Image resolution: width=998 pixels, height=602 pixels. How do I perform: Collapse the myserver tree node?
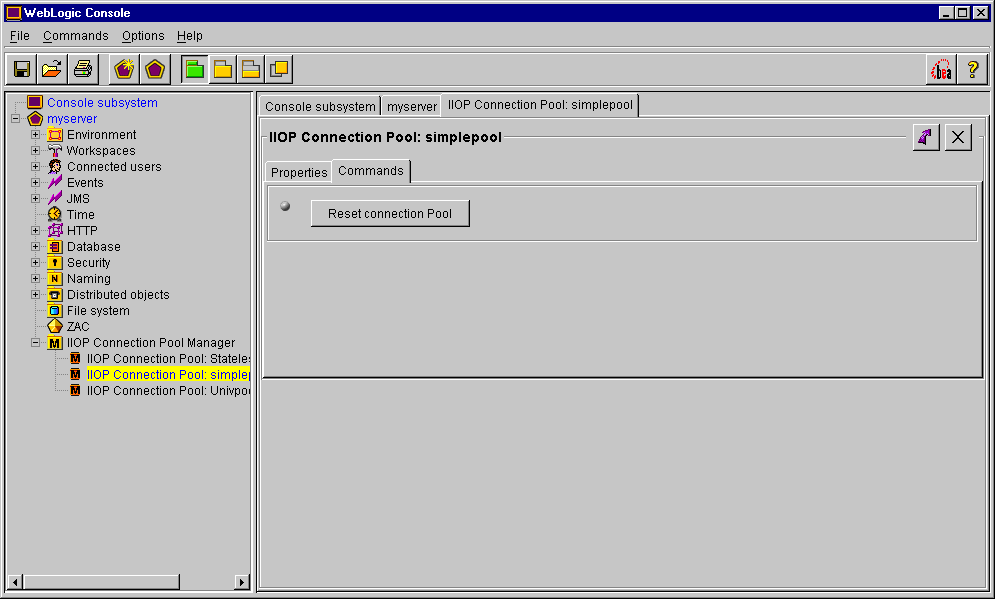click(x=15, y=119)
